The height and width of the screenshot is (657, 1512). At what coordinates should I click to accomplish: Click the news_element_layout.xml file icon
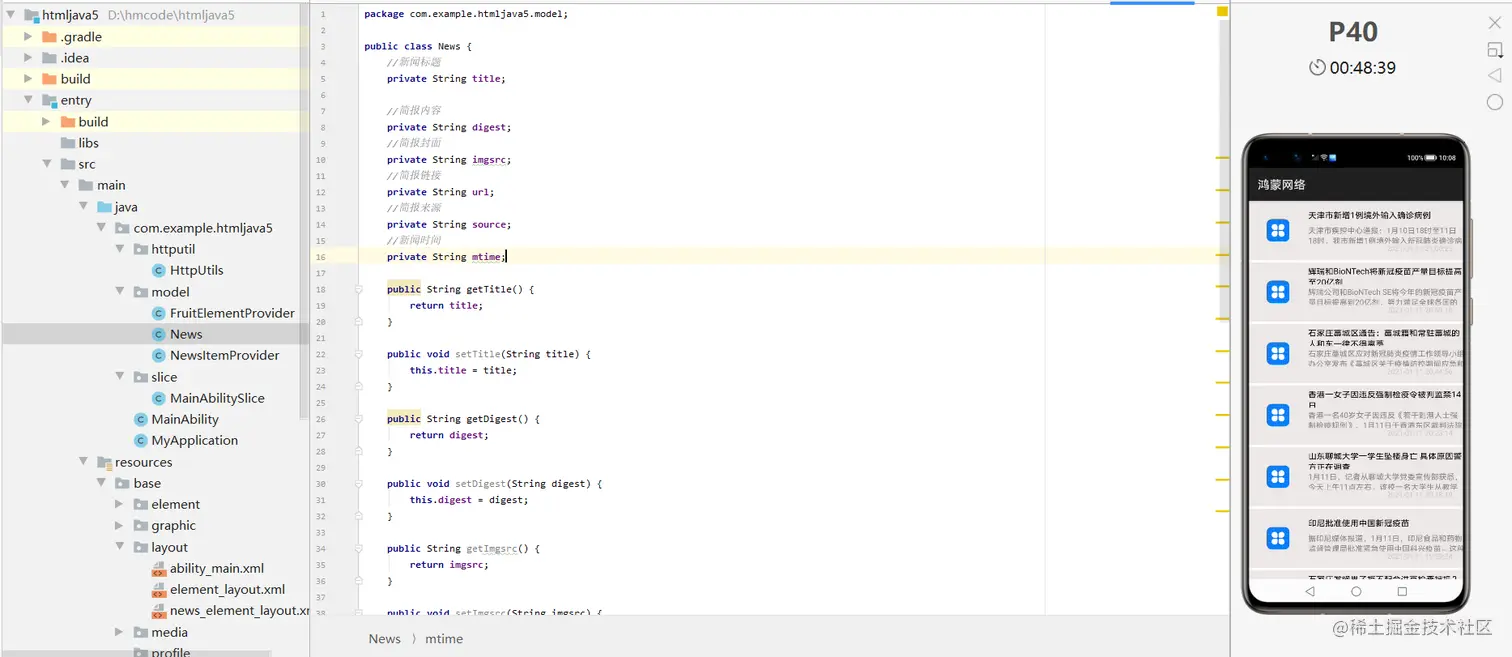[158, 610]
